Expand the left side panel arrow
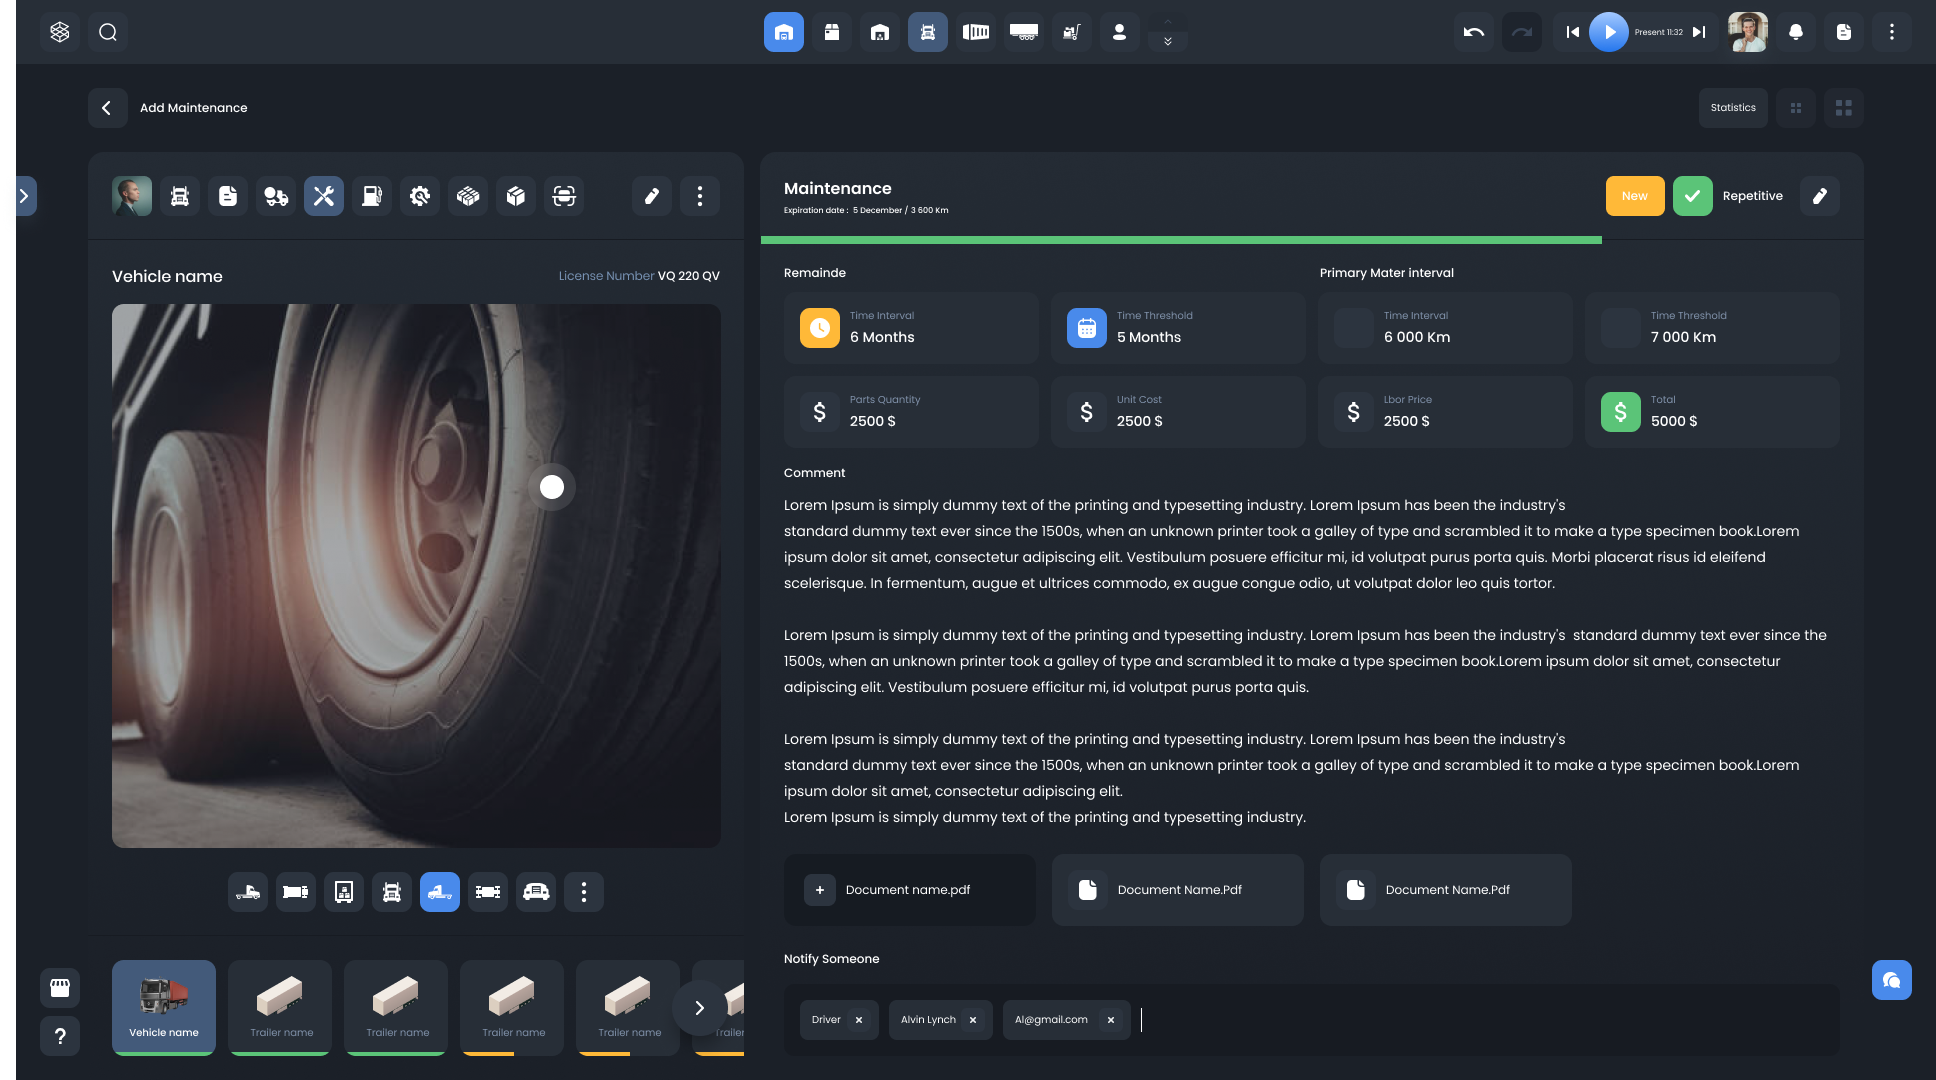Screen dimensions: 1936x1080 coord(26,196)
